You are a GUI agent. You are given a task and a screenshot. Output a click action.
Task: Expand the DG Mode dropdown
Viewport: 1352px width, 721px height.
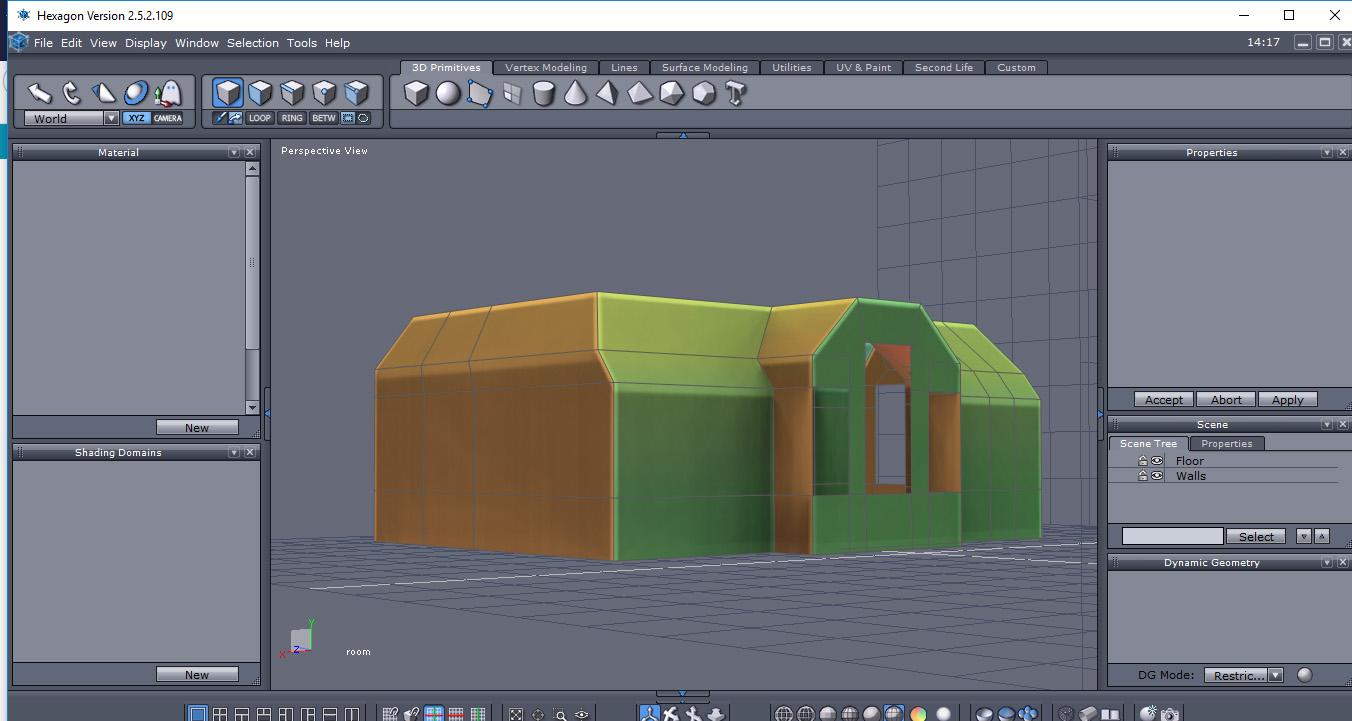(1275, 675)
